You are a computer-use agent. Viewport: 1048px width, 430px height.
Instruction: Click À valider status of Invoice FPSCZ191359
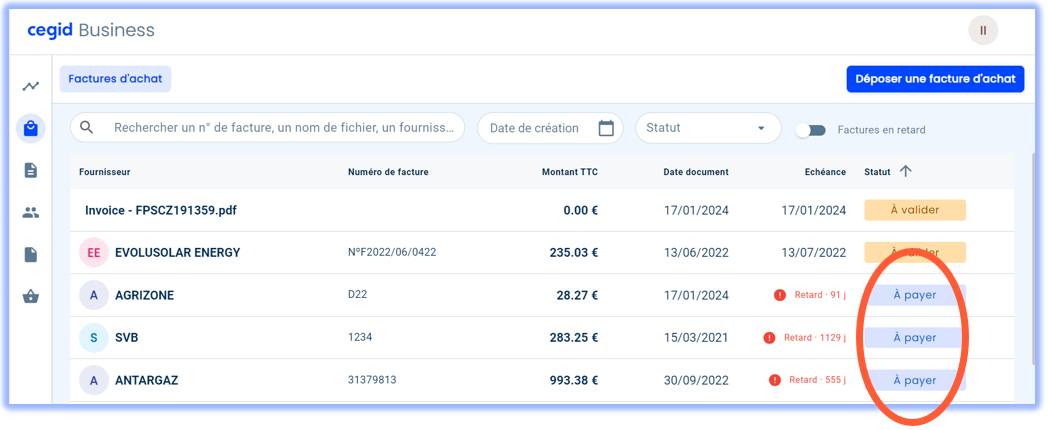(915, 210)
